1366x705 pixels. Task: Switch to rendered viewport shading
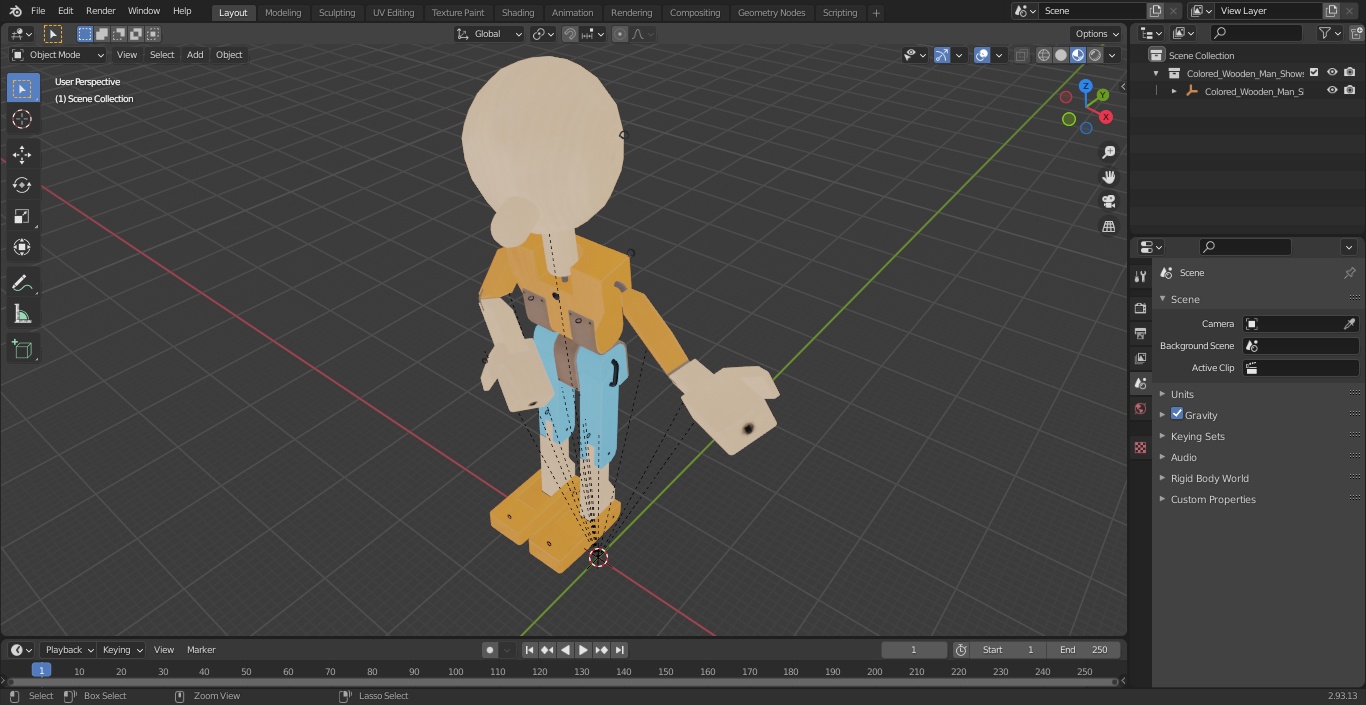tap(1095, 55)
